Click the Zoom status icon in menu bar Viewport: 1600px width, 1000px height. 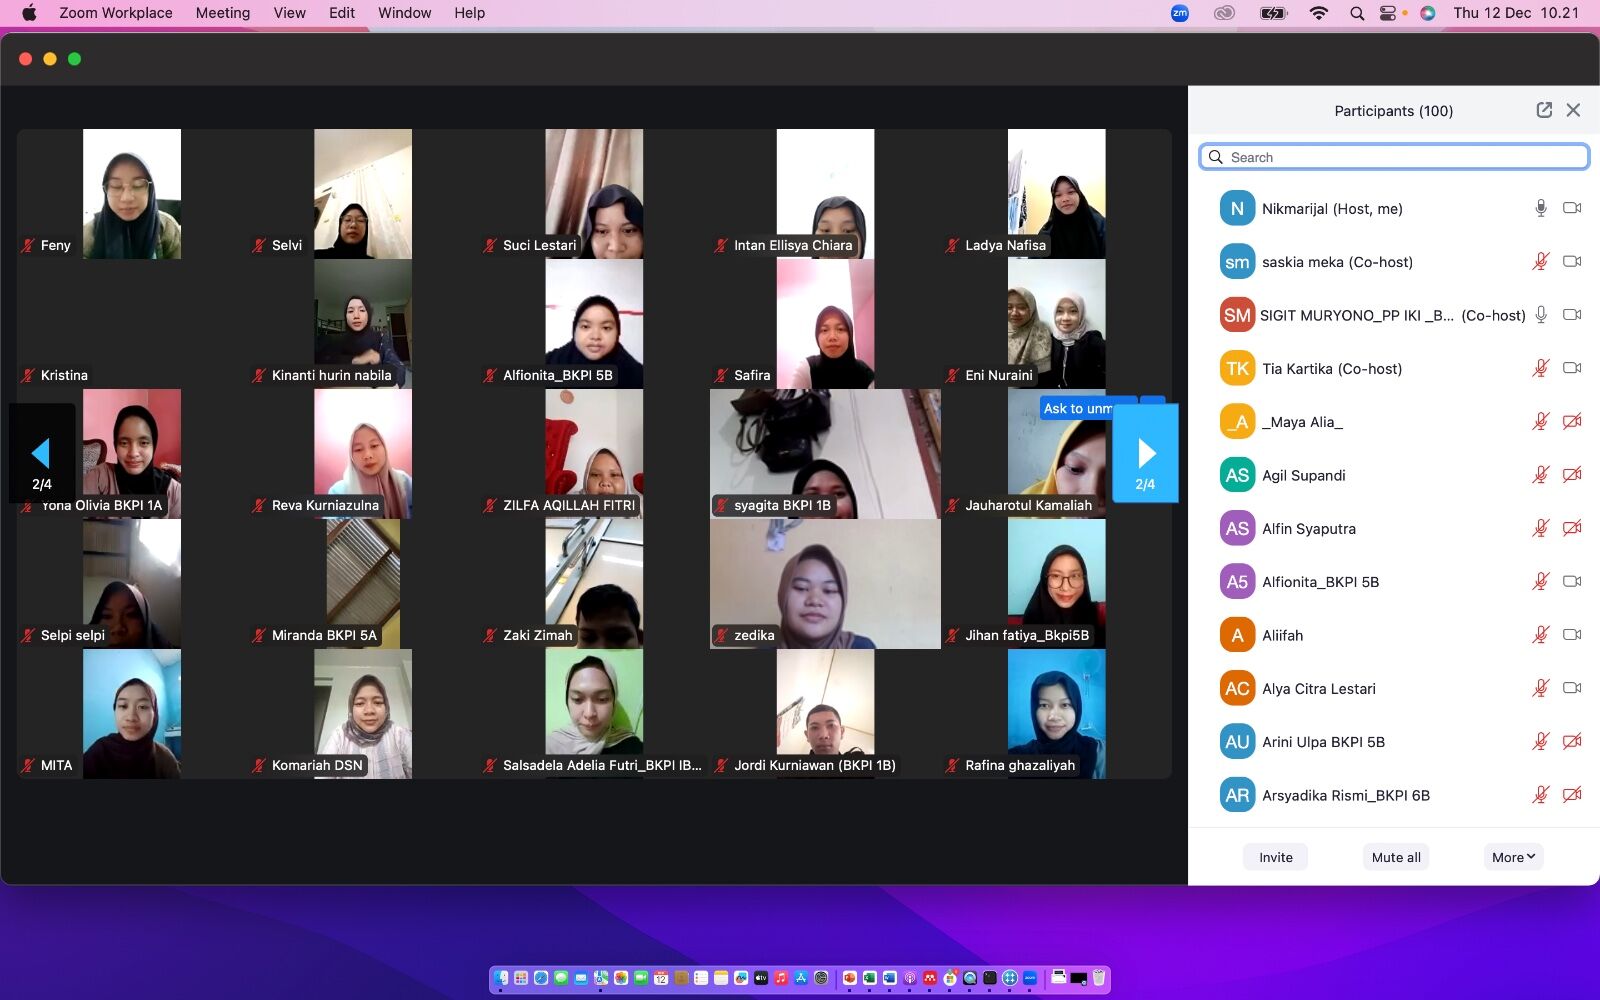pyautogui.click(x=1180, y=13)
